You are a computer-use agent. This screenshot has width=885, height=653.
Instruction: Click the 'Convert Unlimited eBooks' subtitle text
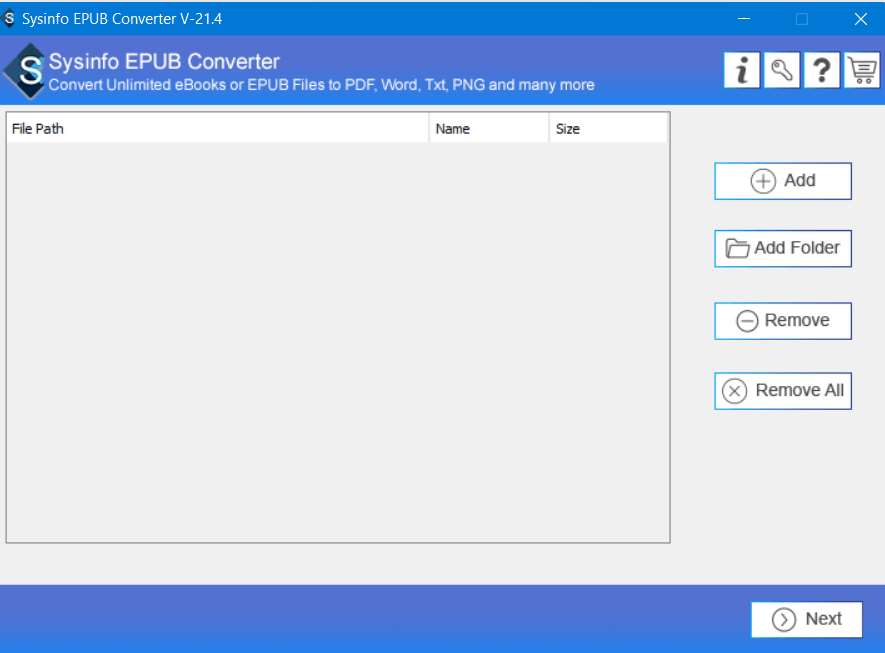[322, 85]
